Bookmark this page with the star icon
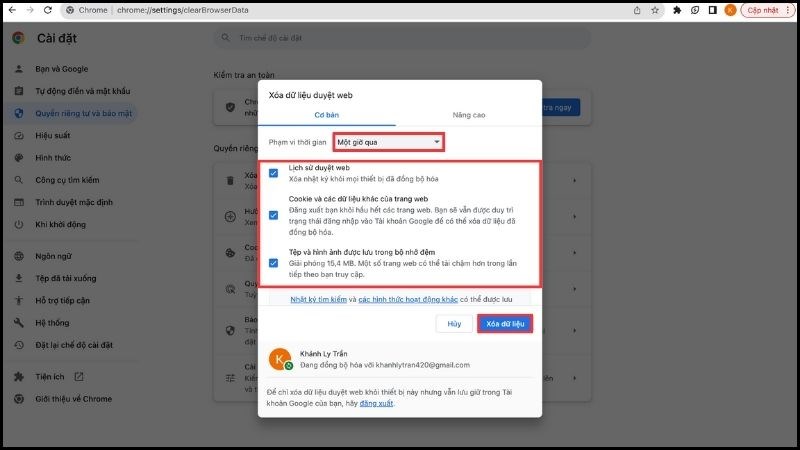The width and height of the screenshot is (800, 450). click(x=655, y=10)
